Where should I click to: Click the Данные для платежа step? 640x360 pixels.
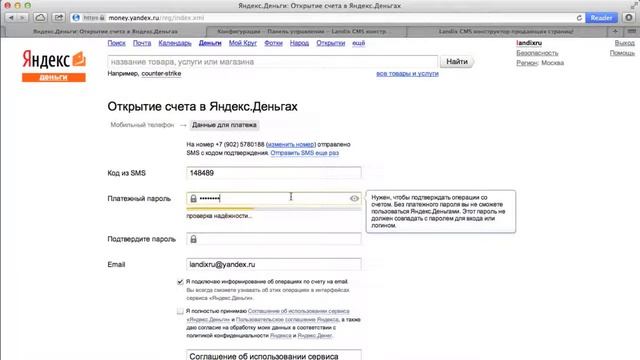tap(224, 125)
